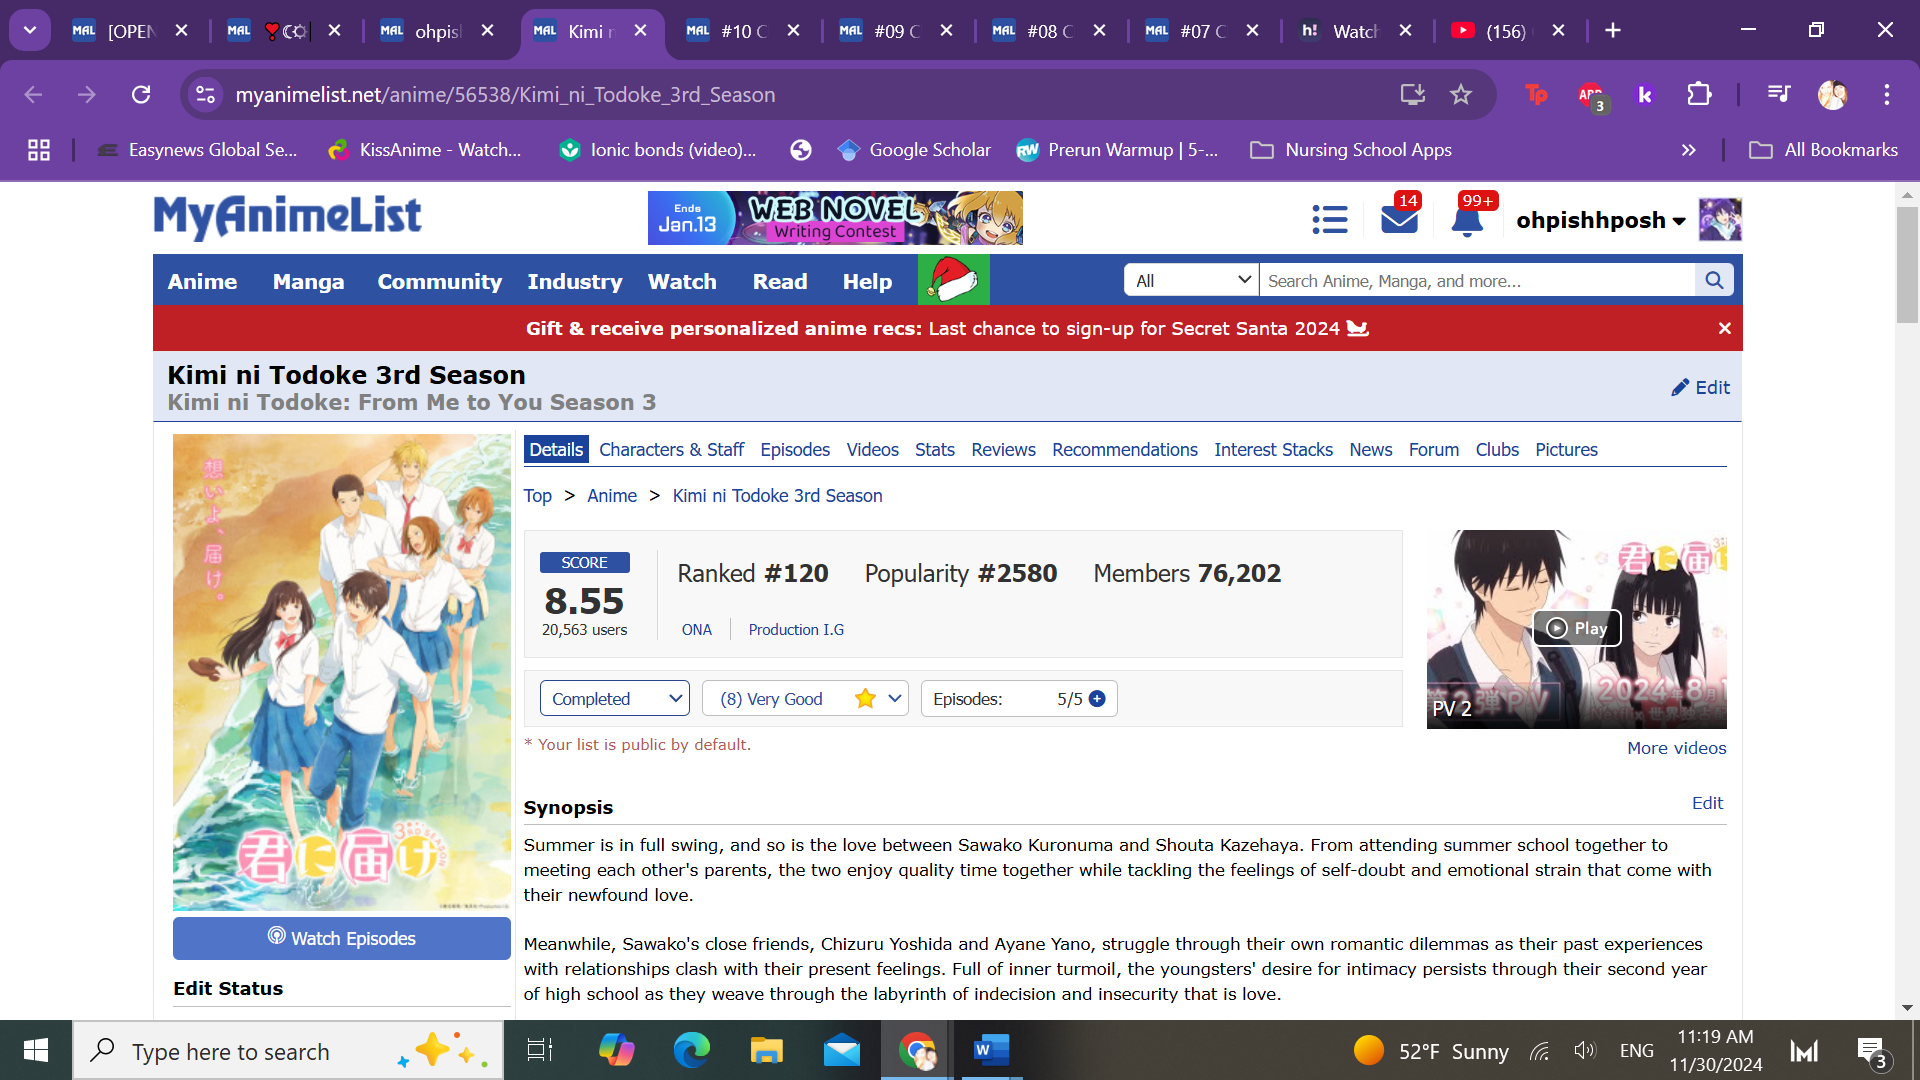Viewport: 1920px width, 1080px height.
Task: Open Chrome extensions puzzle icon
Action: click(1699, 95)
